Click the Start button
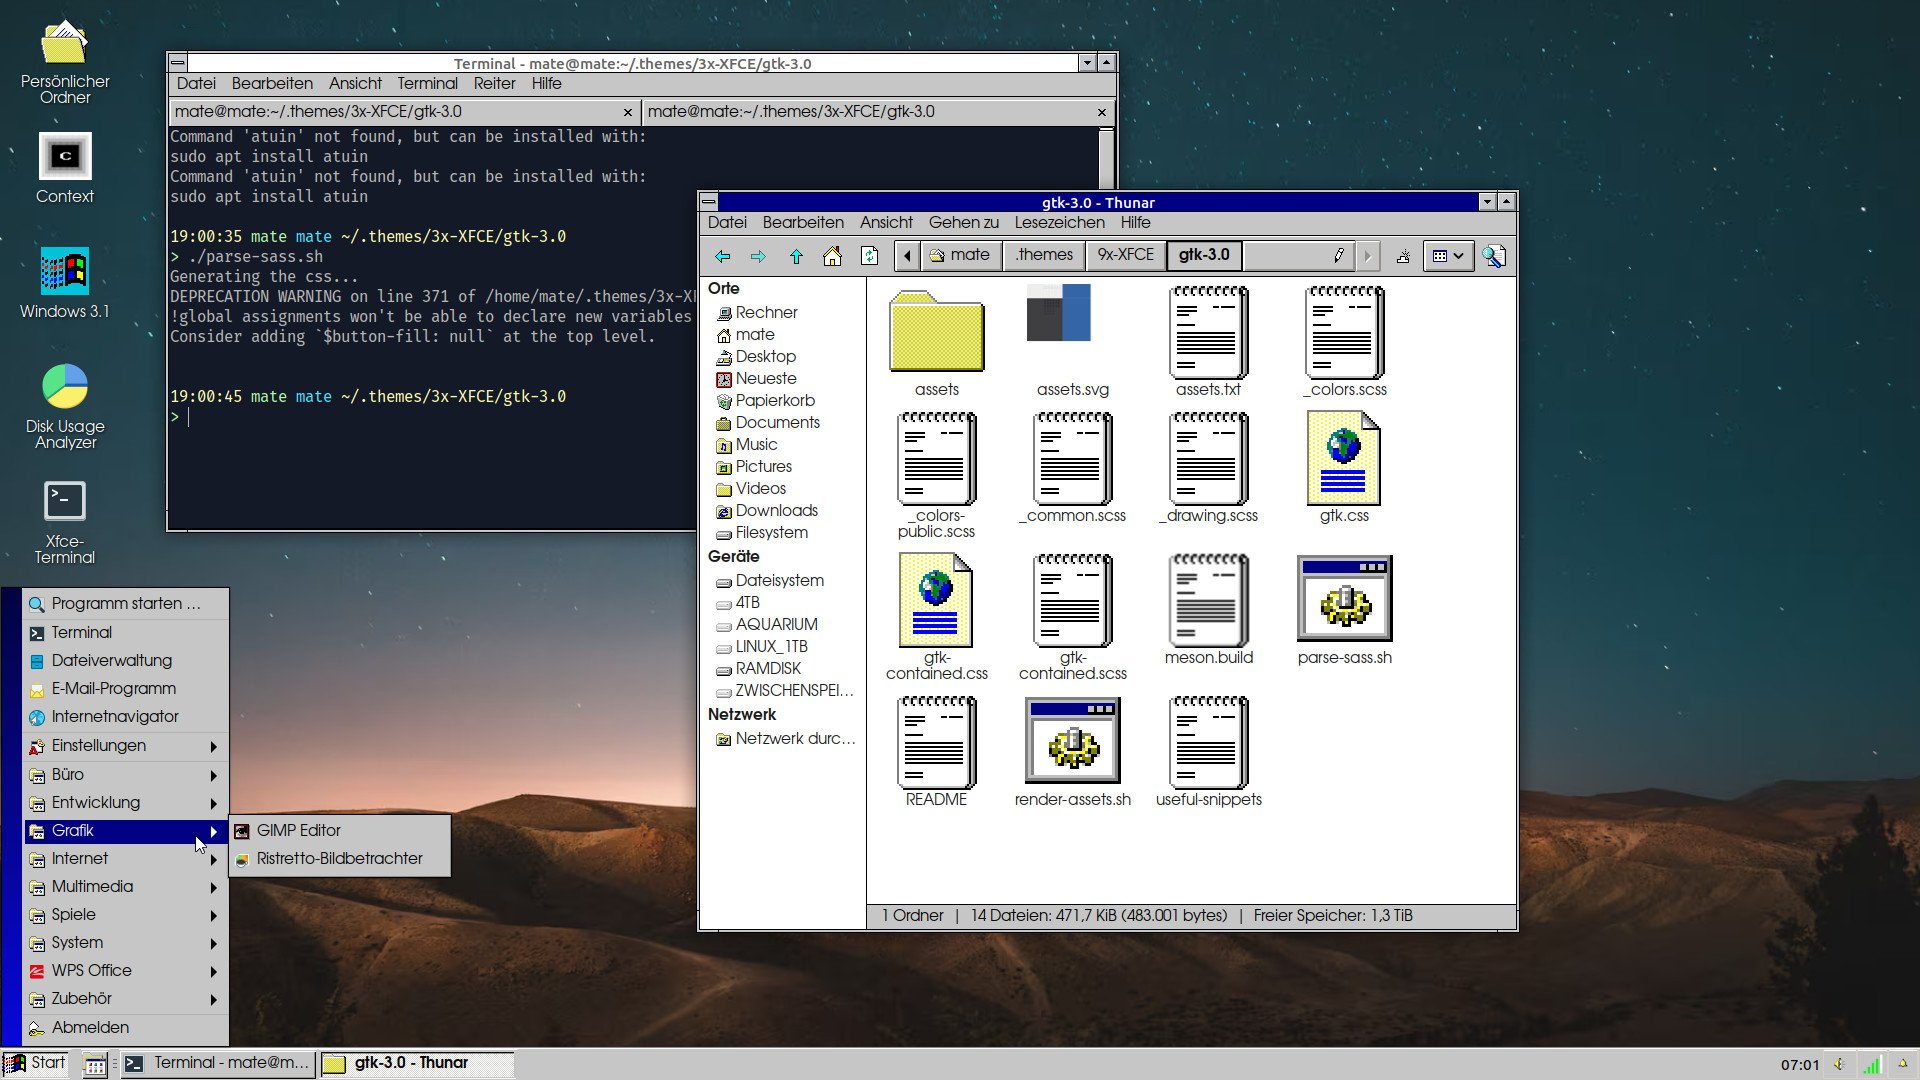The width and height of the screenshot is (1920, 1080). coord(36,1063)
